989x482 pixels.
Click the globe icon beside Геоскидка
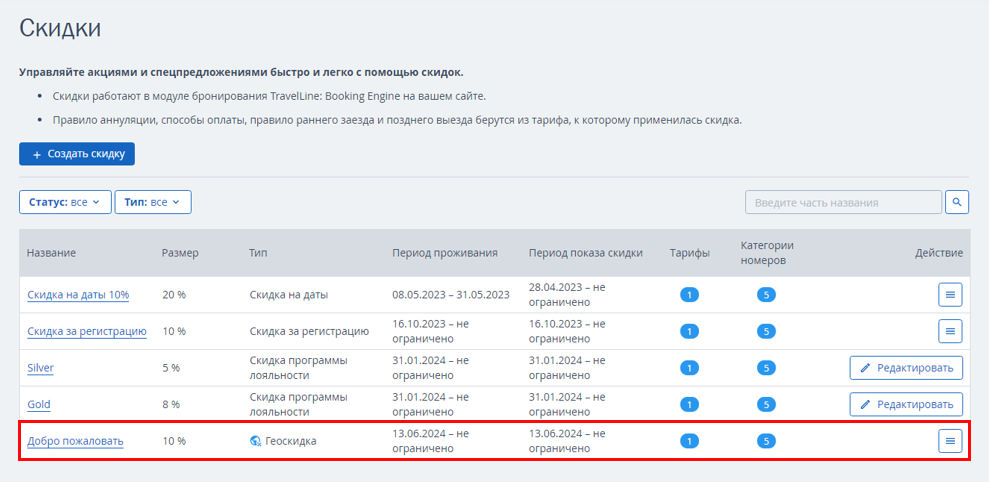tap(256, 441)
